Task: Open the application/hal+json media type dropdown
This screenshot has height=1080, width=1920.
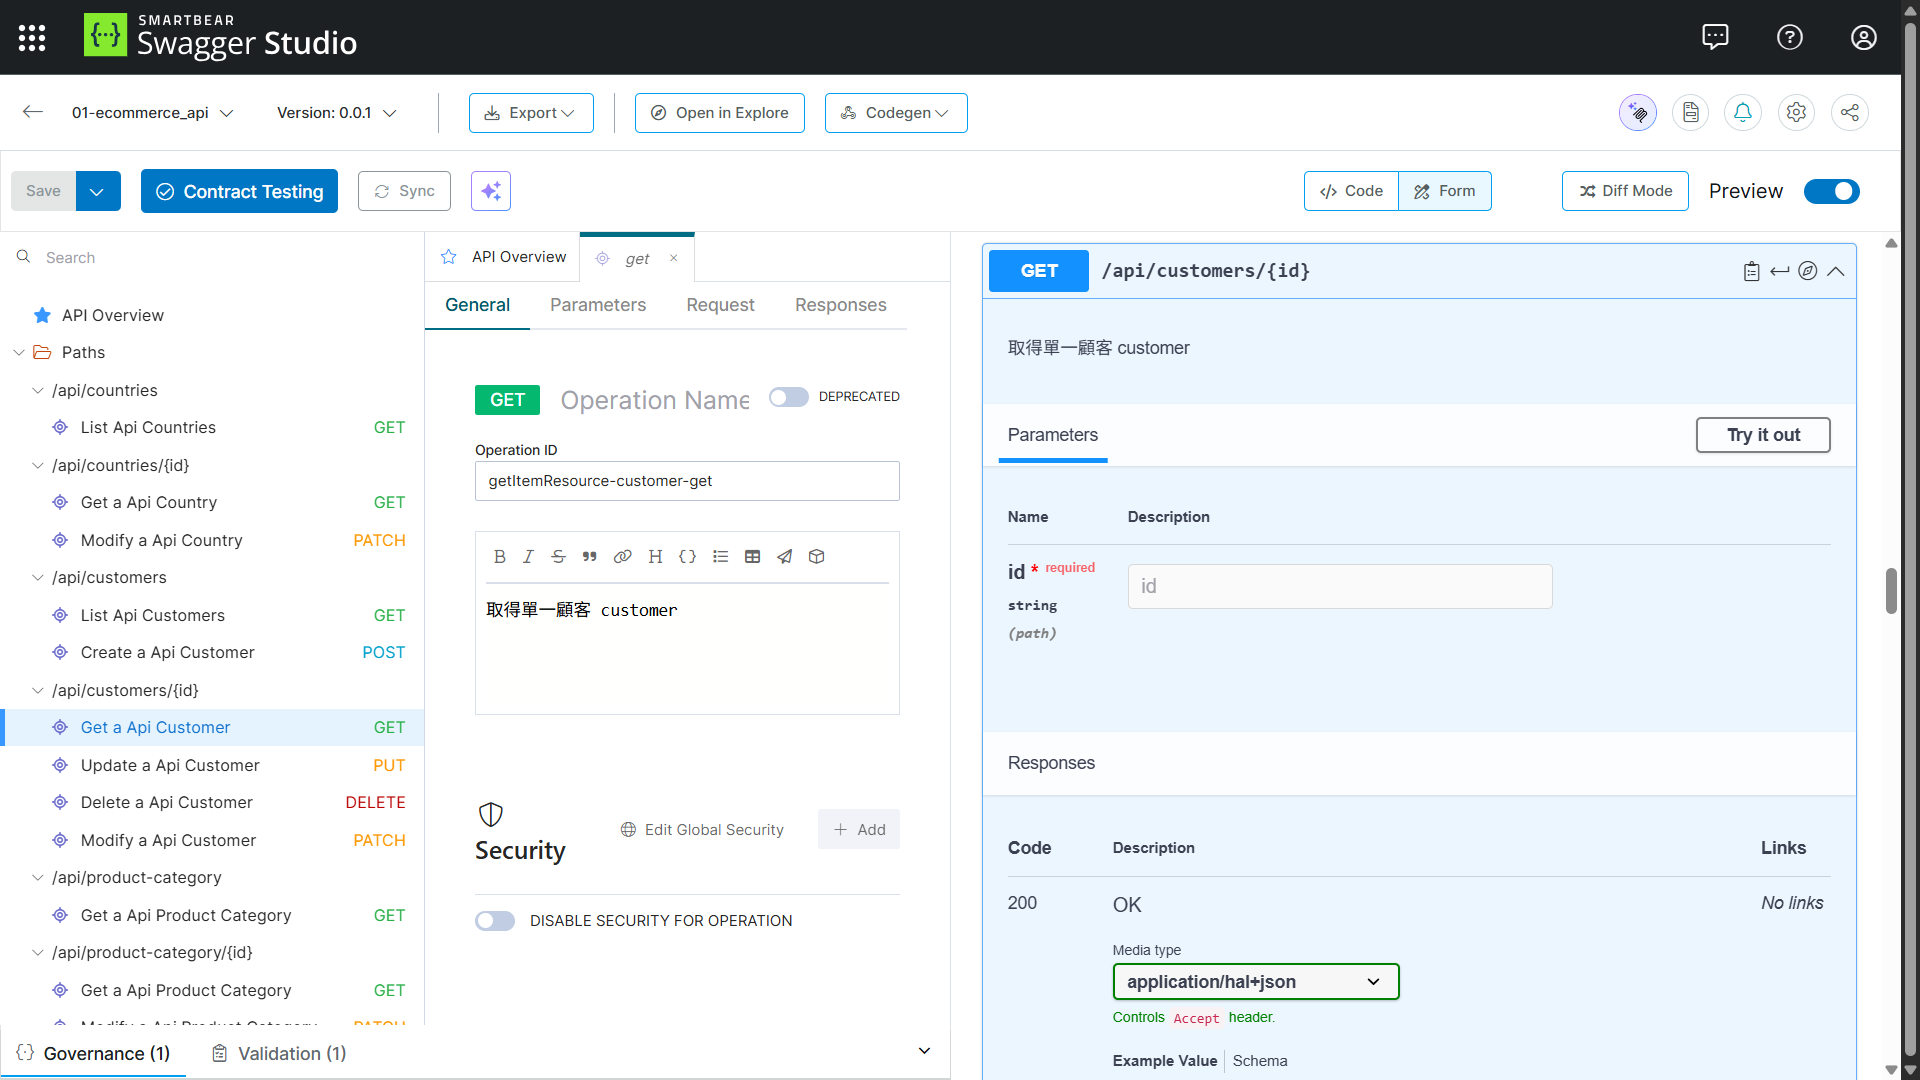Action: [1255, 982]
